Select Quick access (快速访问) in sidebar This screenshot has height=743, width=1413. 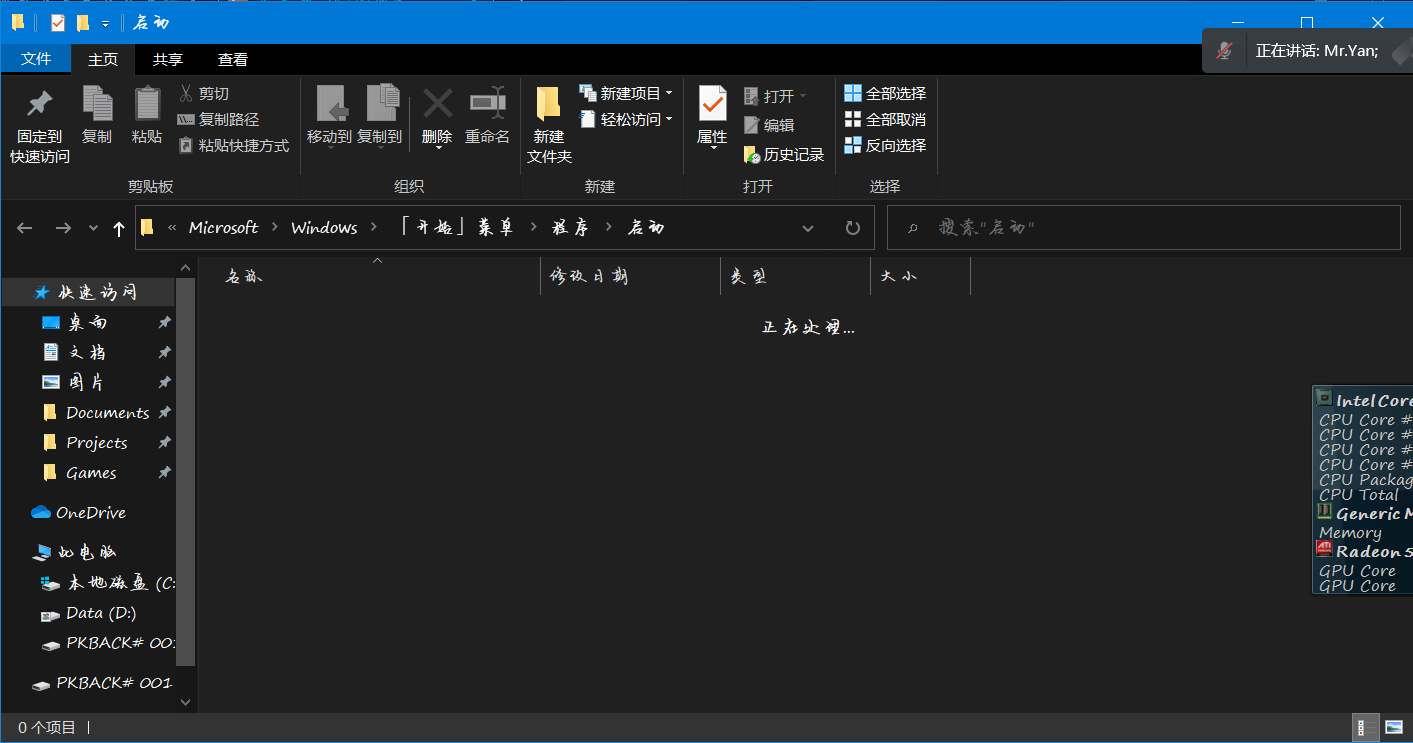pos(88,292)
